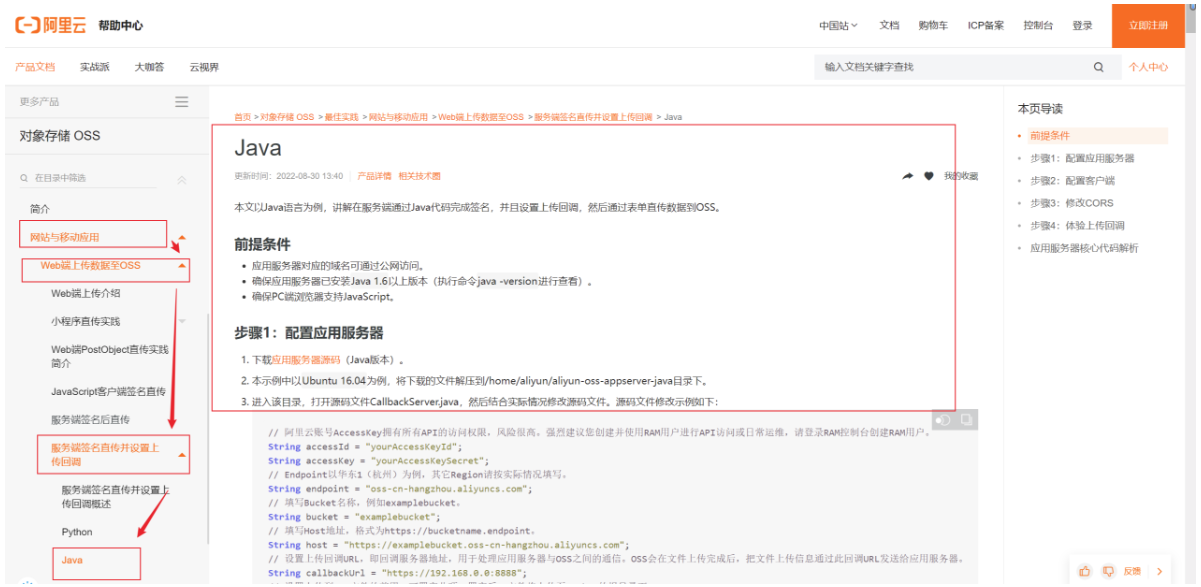This screenshot has width=1201, height=587.
Task: Jump to 步骤2：配置客户端 in guide
Action: pyautogui.click(x=1072, y=181)
